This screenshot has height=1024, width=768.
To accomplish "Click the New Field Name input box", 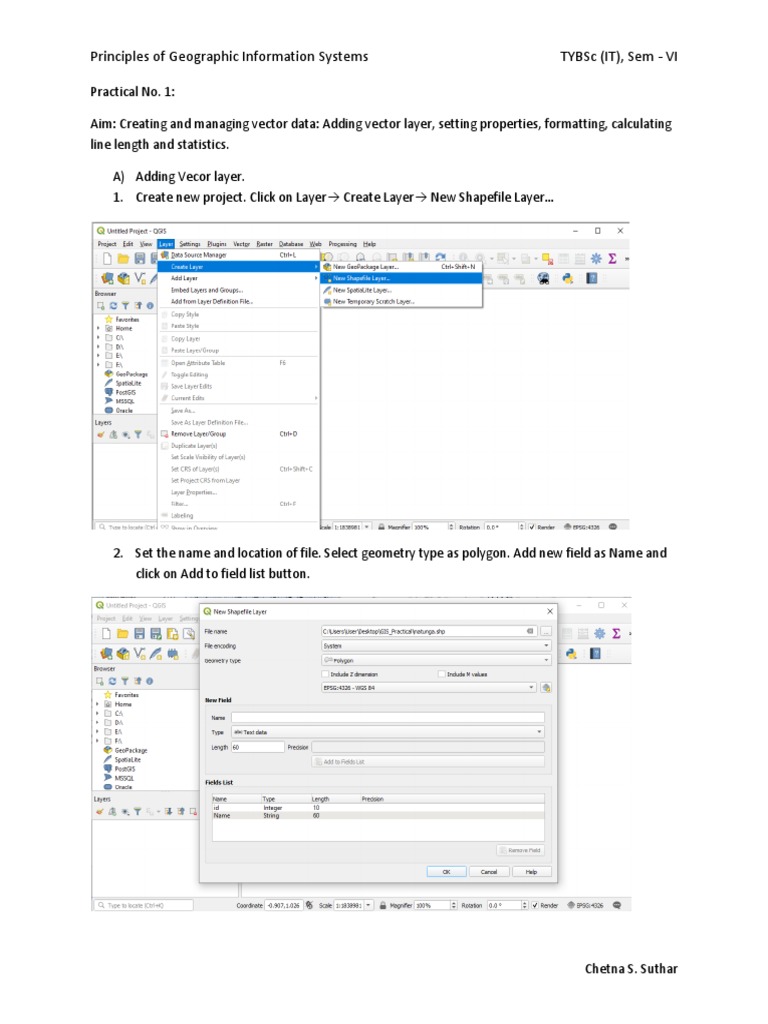I will pyautogui.click(x=387, y=717).
